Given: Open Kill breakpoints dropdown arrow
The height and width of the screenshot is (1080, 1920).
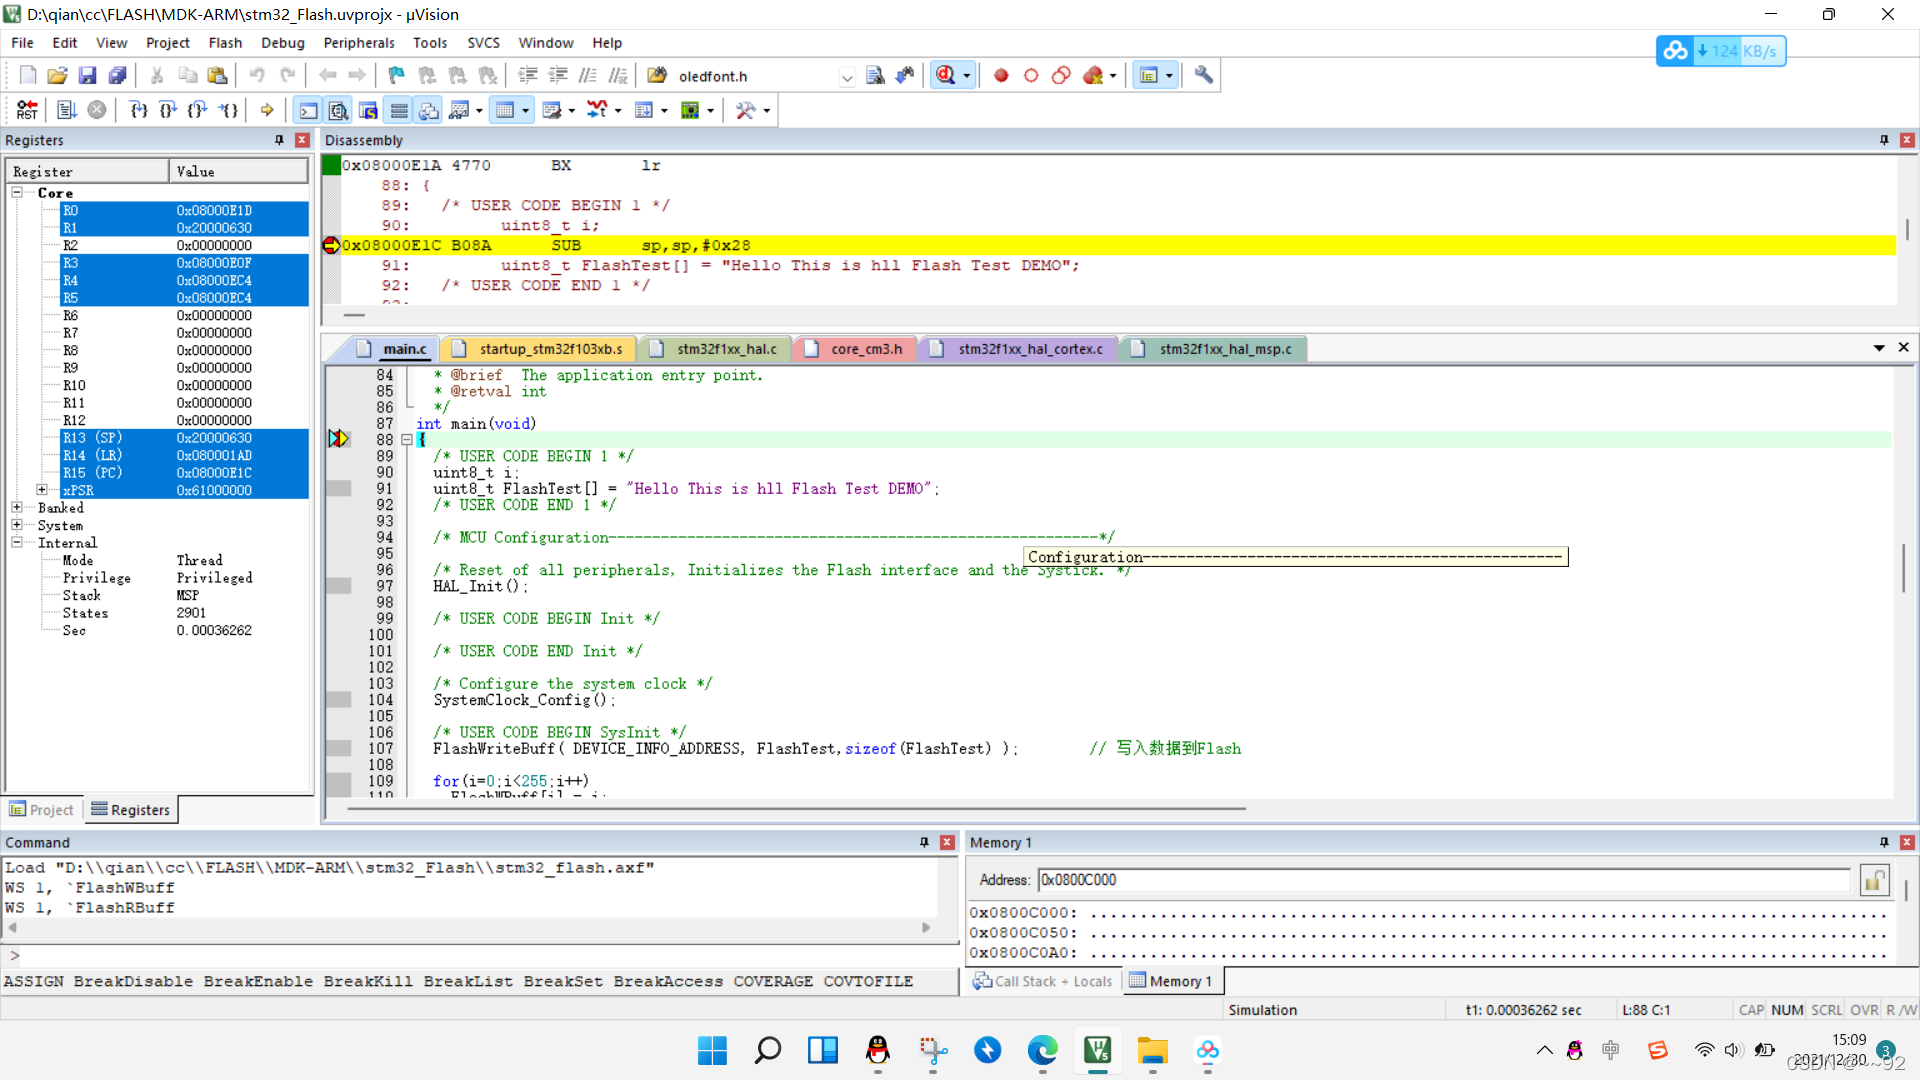Looking at the screenshot, I should coord(1112,76).
